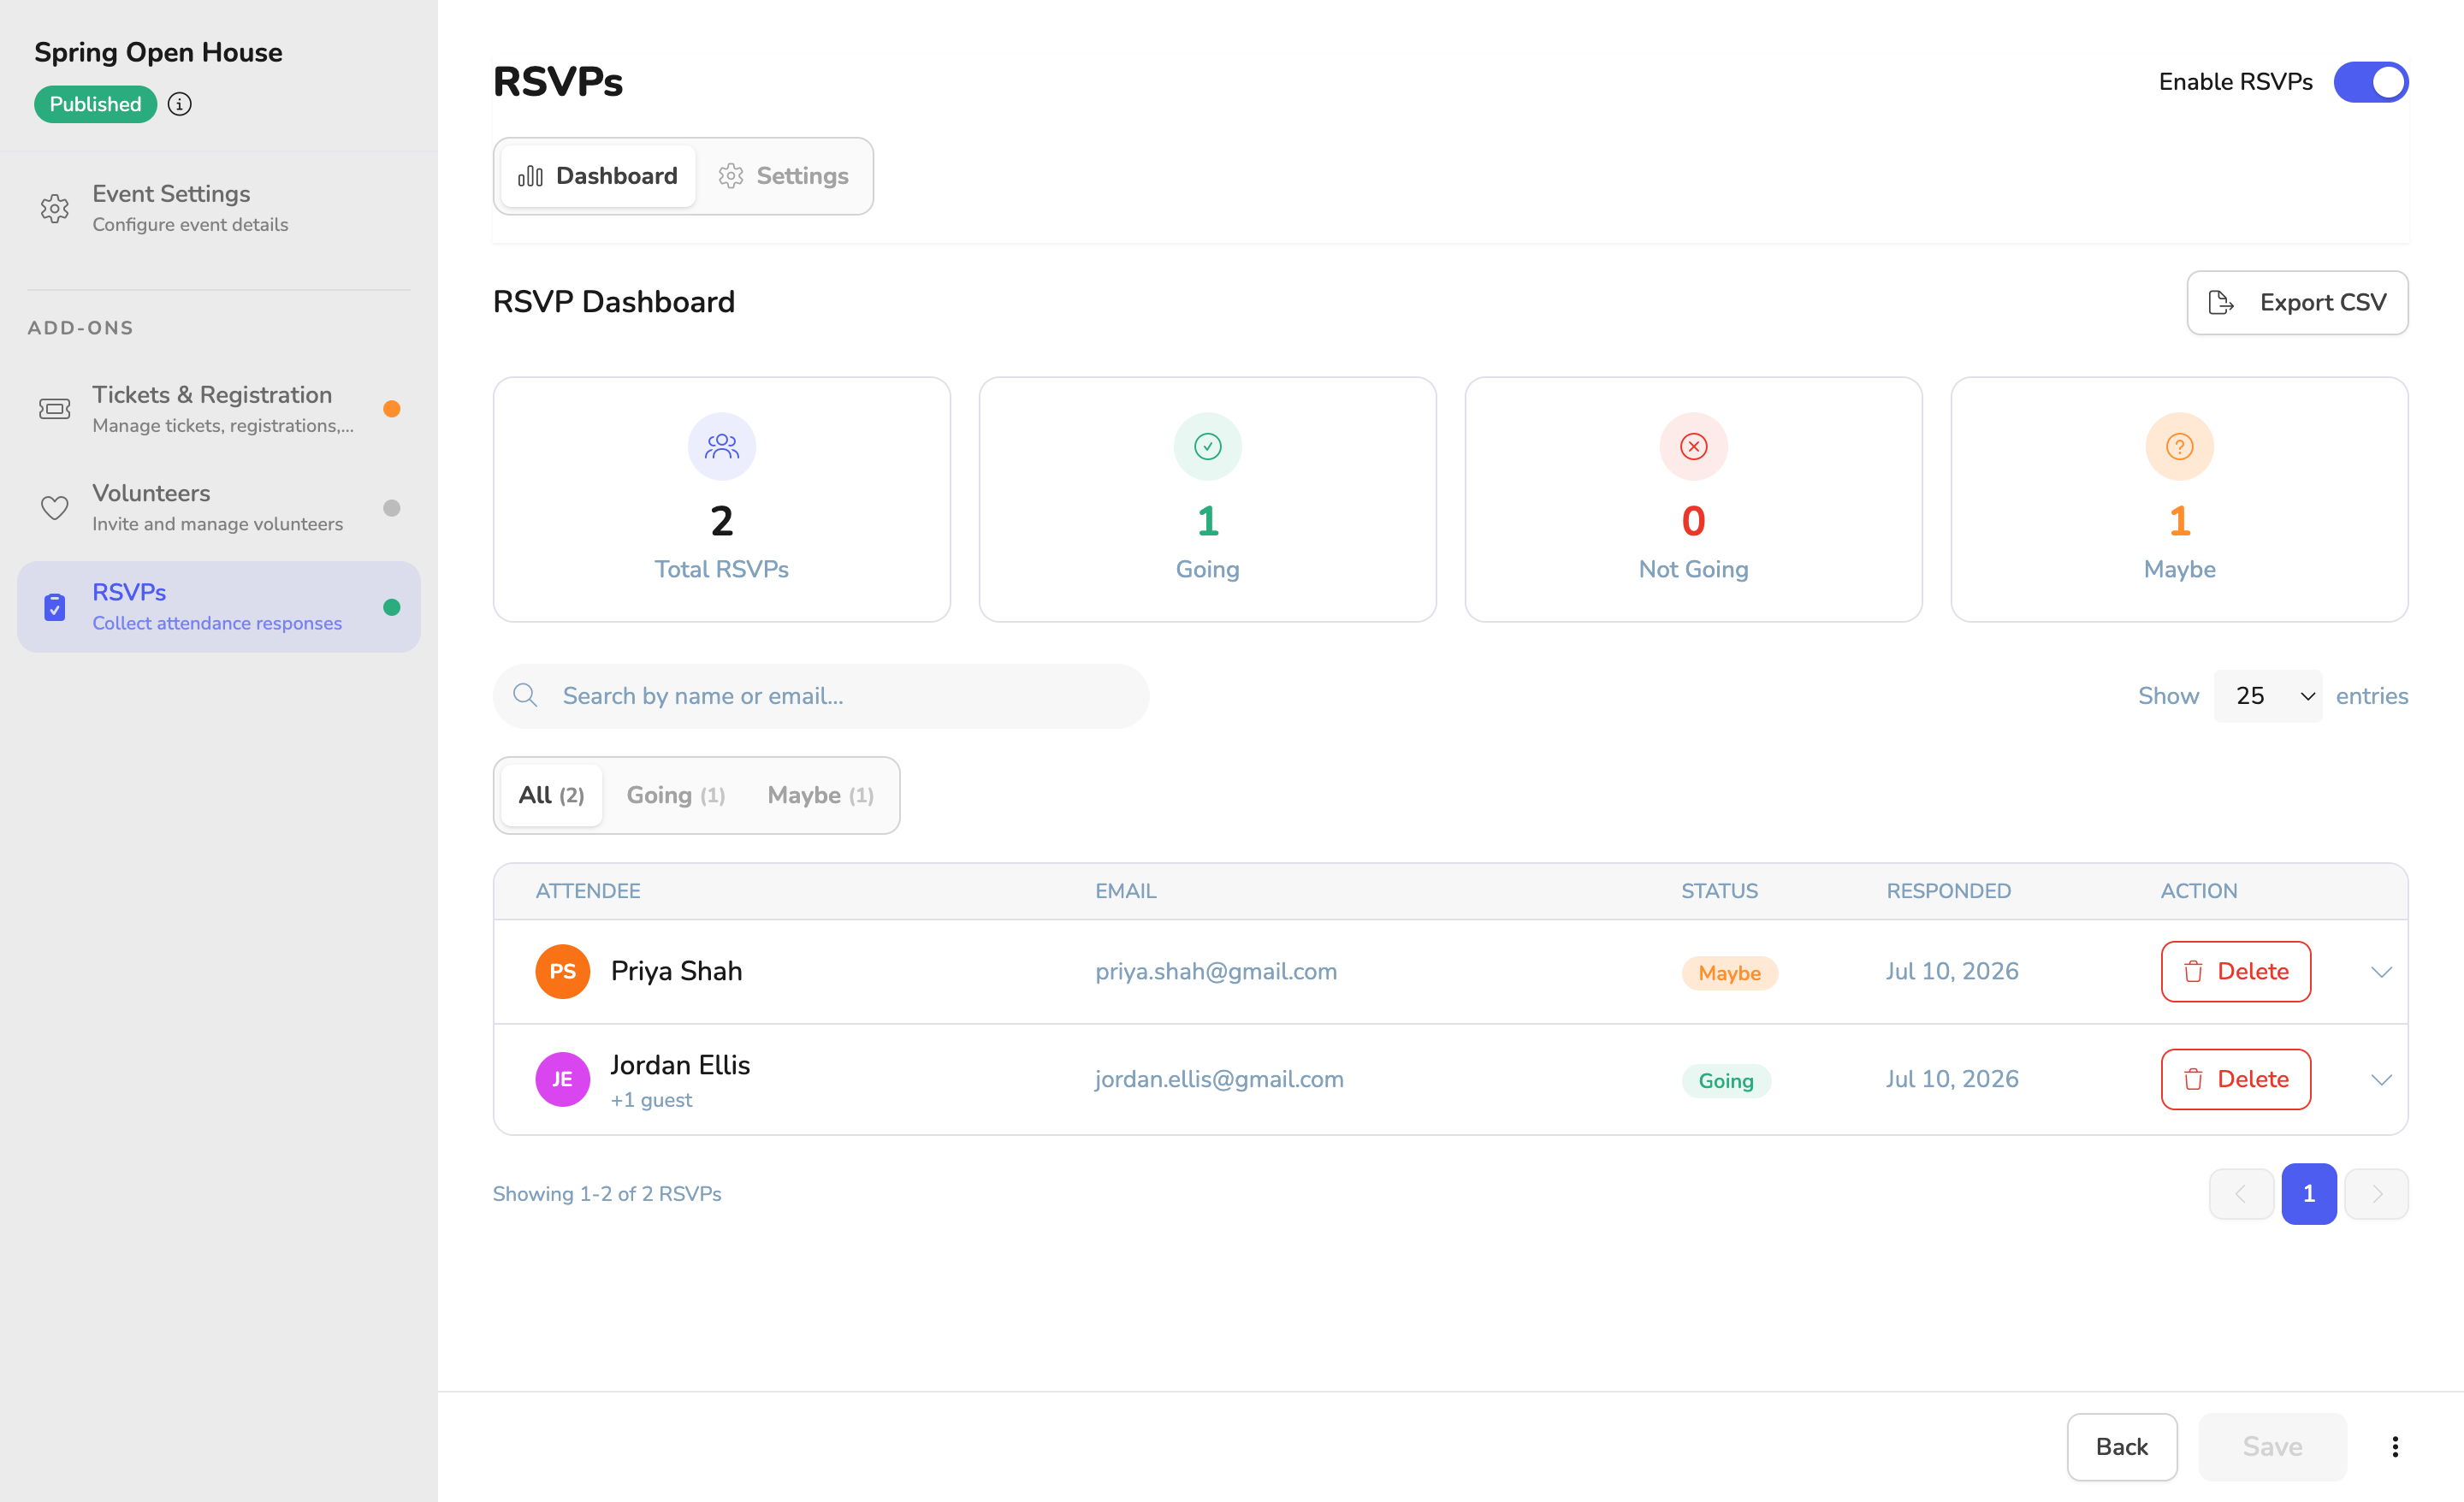2464x1502 pixels.
Task: Click the EMAIL column header
Action: (x=1126, y=891)
